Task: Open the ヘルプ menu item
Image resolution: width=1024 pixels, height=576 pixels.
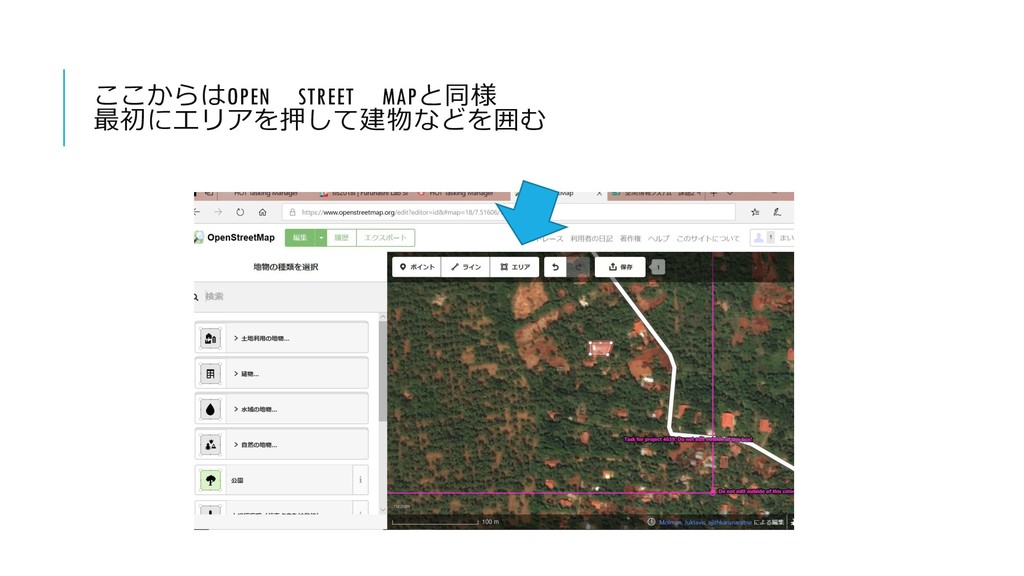Action: [658, 238]
